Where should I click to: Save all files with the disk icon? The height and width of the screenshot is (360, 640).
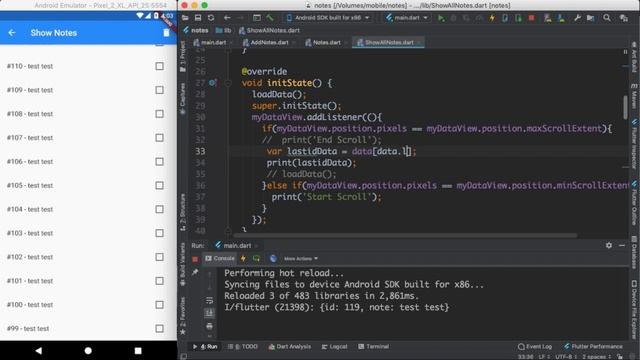tap(198, 18)
